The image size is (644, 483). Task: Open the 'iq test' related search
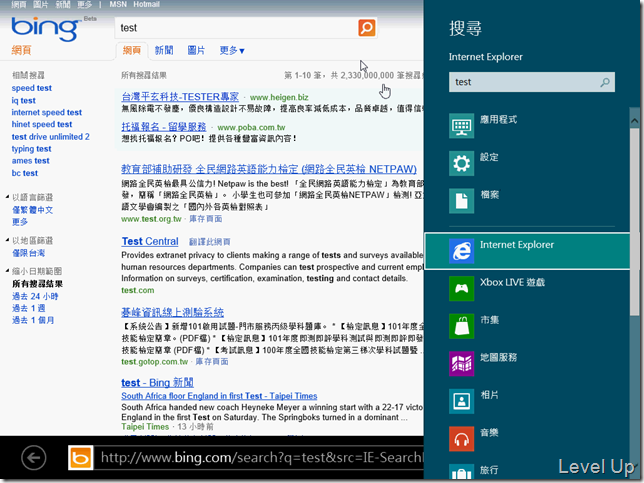(x=23, y=101)
